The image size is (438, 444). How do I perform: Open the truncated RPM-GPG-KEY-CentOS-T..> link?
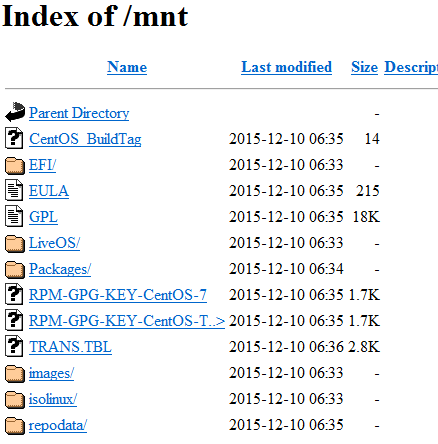click(x=127, y=321)
